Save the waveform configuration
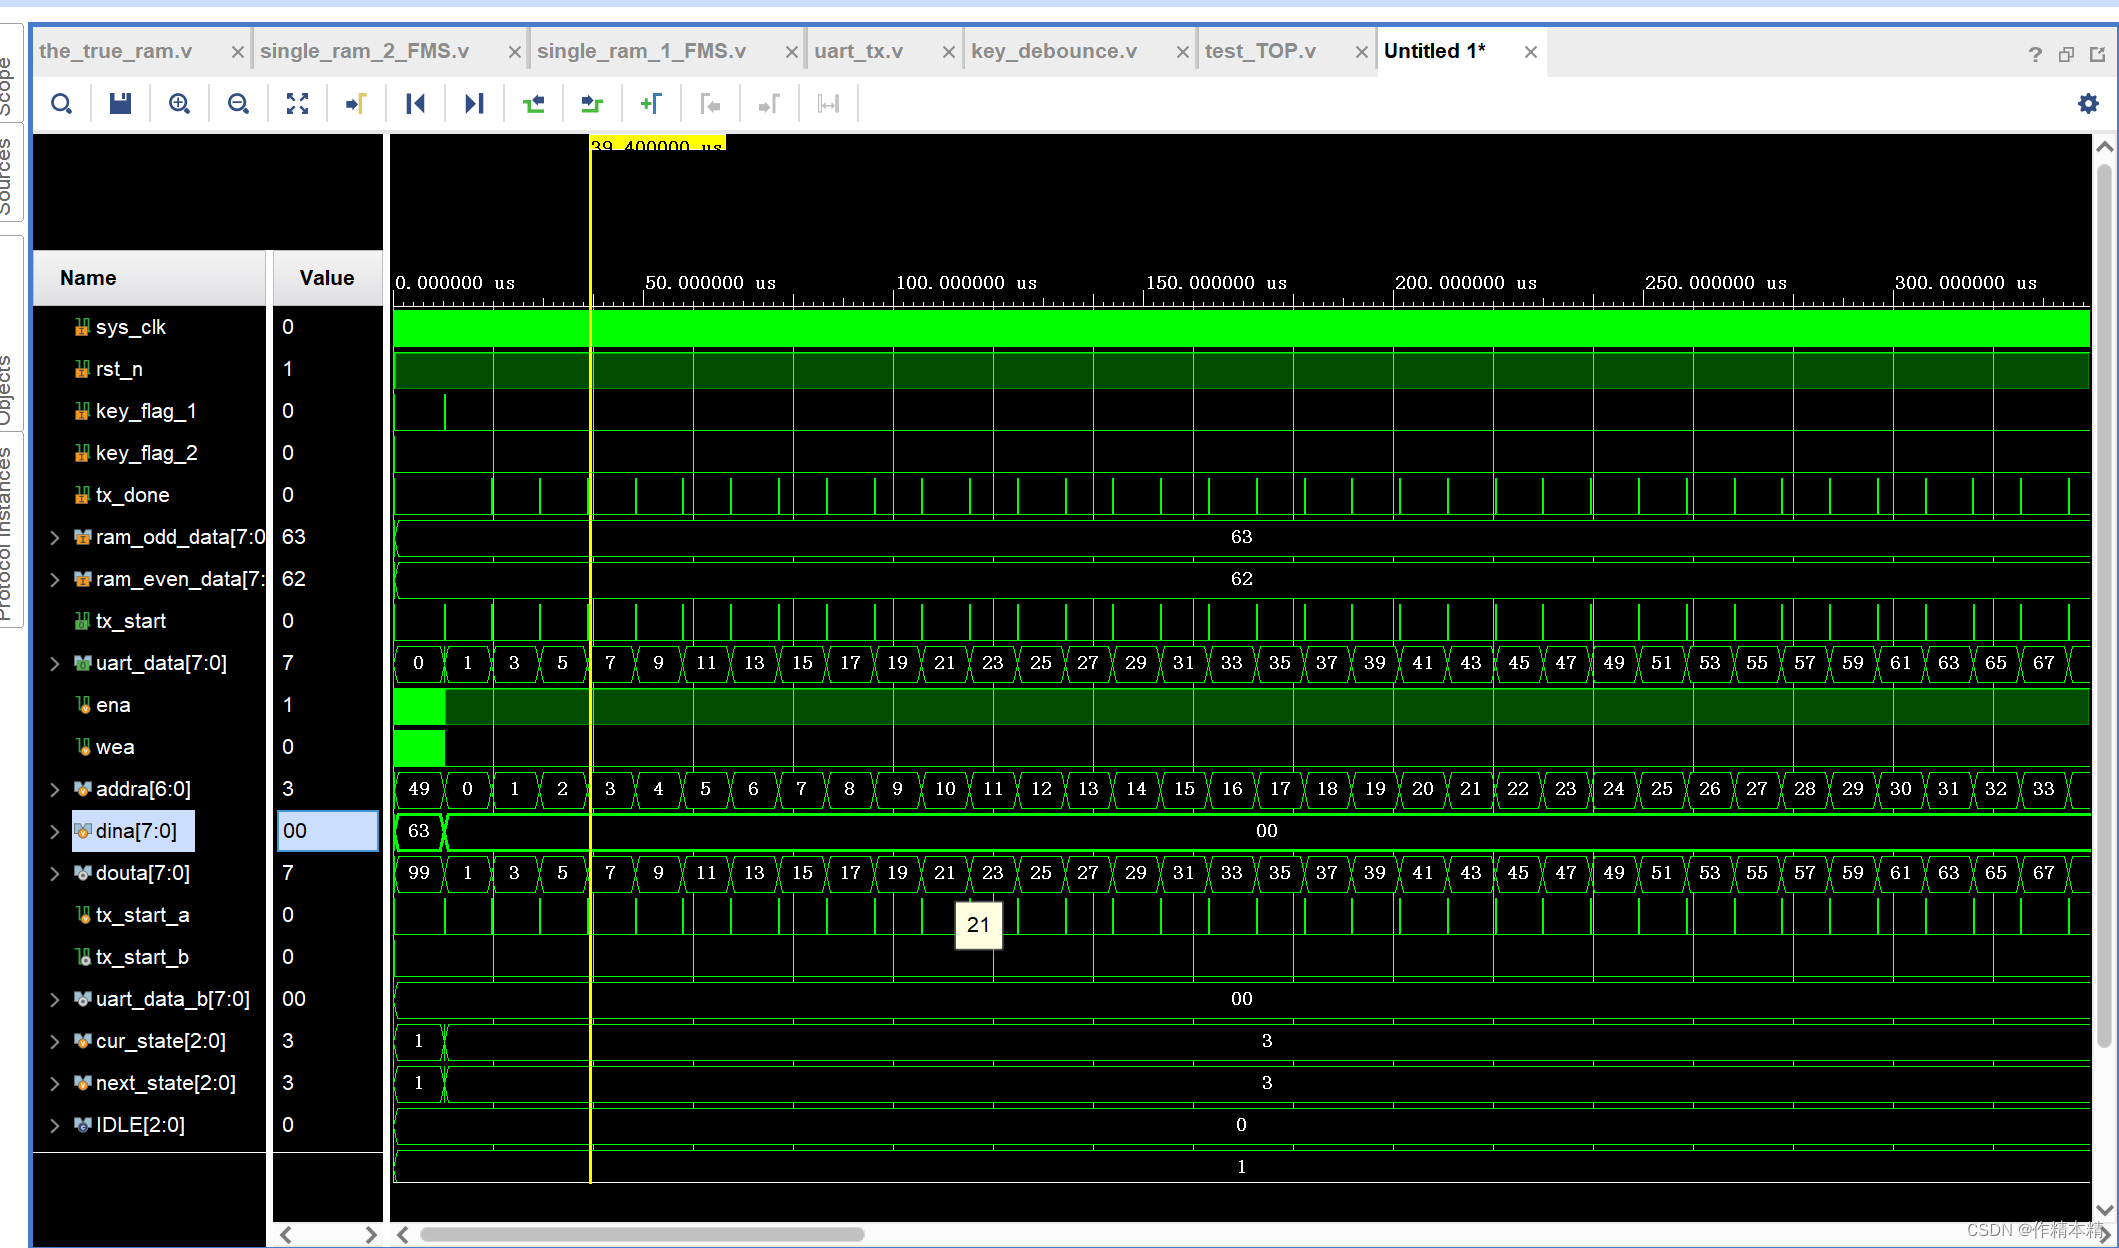Screen dimensions: 2119x1248 click(x=120, y=104)
